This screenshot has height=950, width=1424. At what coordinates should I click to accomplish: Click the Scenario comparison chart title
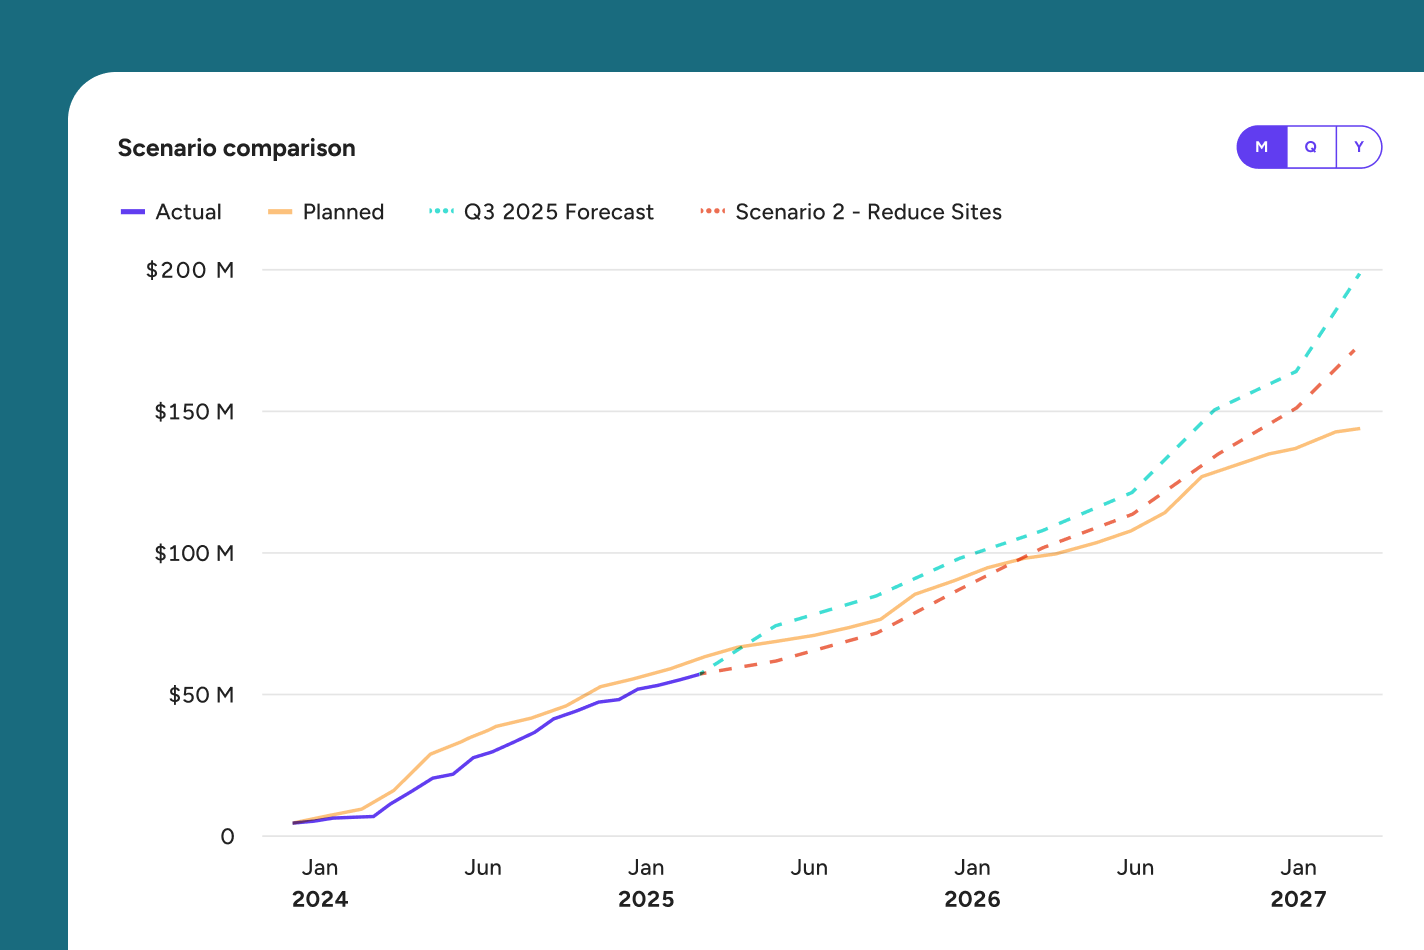(237, 148)
